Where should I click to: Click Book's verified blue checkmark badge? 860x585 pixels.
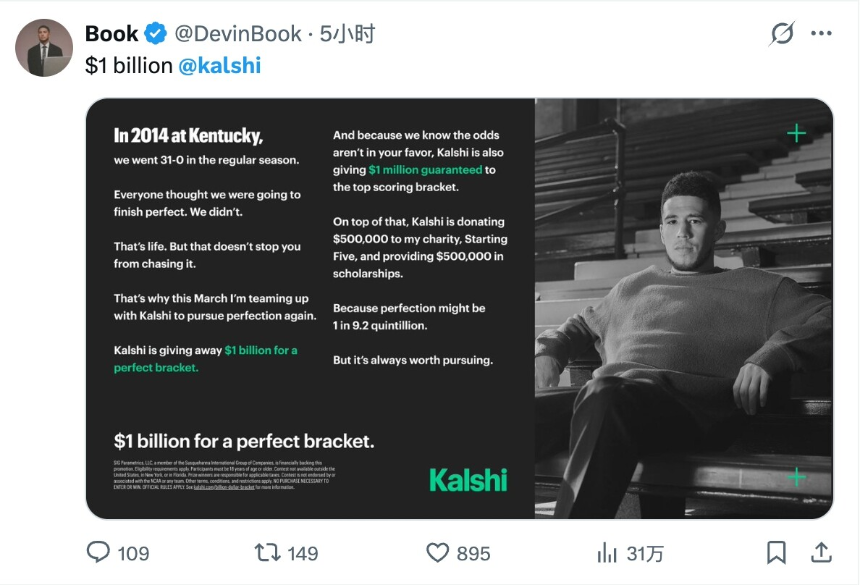pyautogui.click(x=156, y=32)
